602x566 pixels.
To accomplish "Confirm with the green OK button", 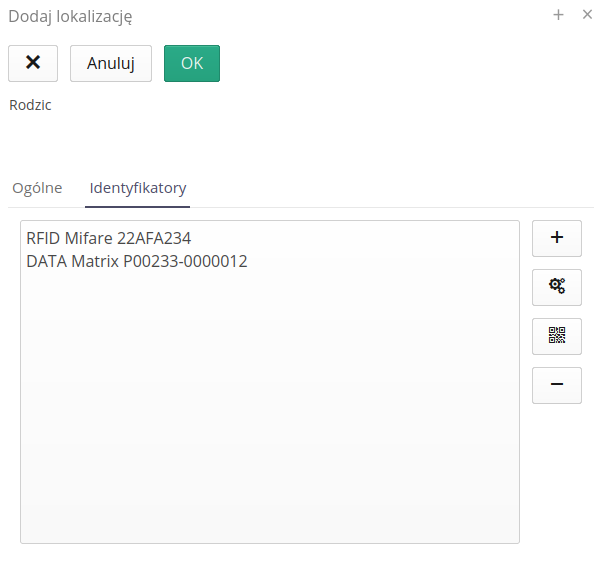I will pos(192,63).
